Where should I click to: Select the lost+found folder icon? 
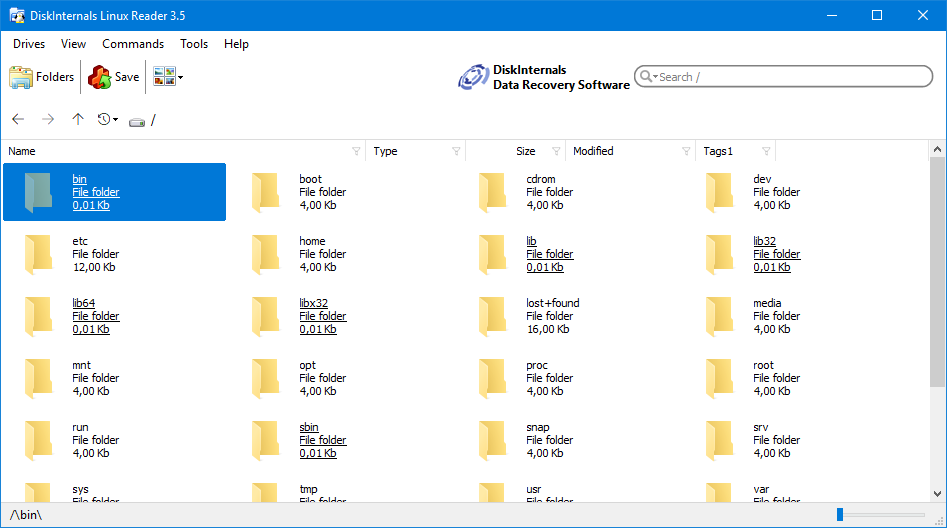click(492, 317)
